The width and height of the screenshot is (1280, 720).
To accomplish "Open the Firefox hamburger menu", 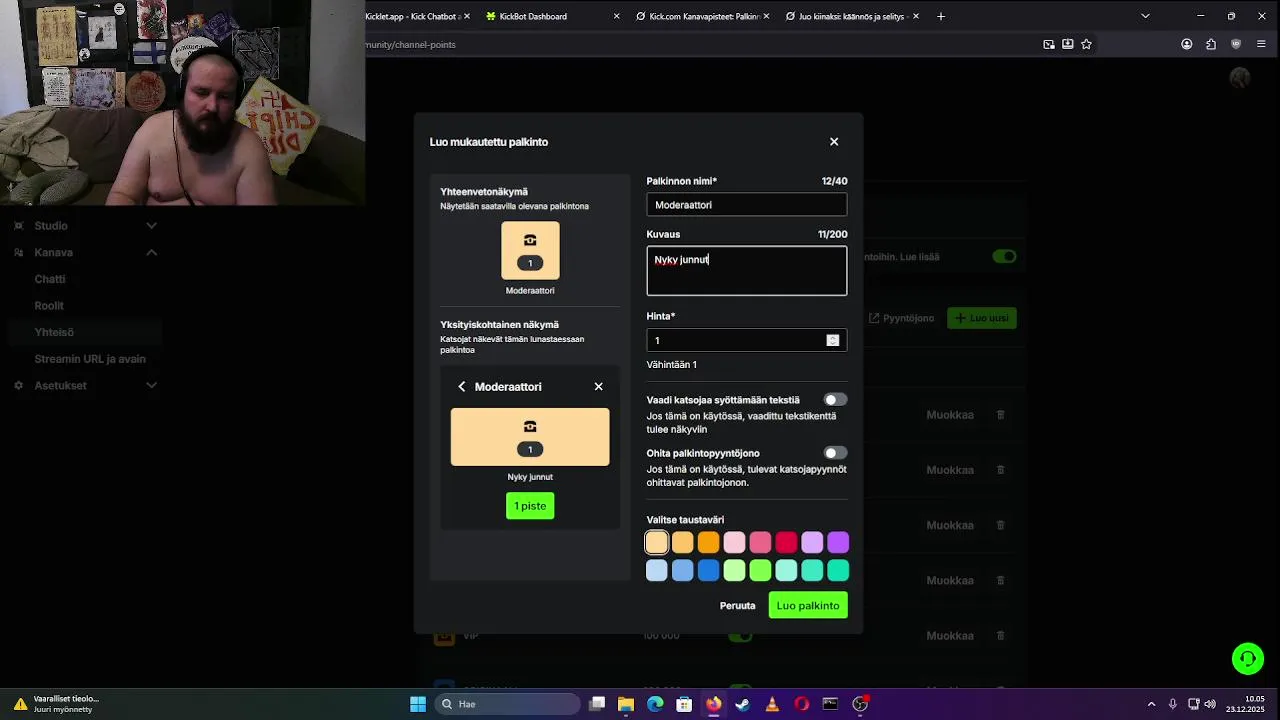I will (x=1261, y=44).
